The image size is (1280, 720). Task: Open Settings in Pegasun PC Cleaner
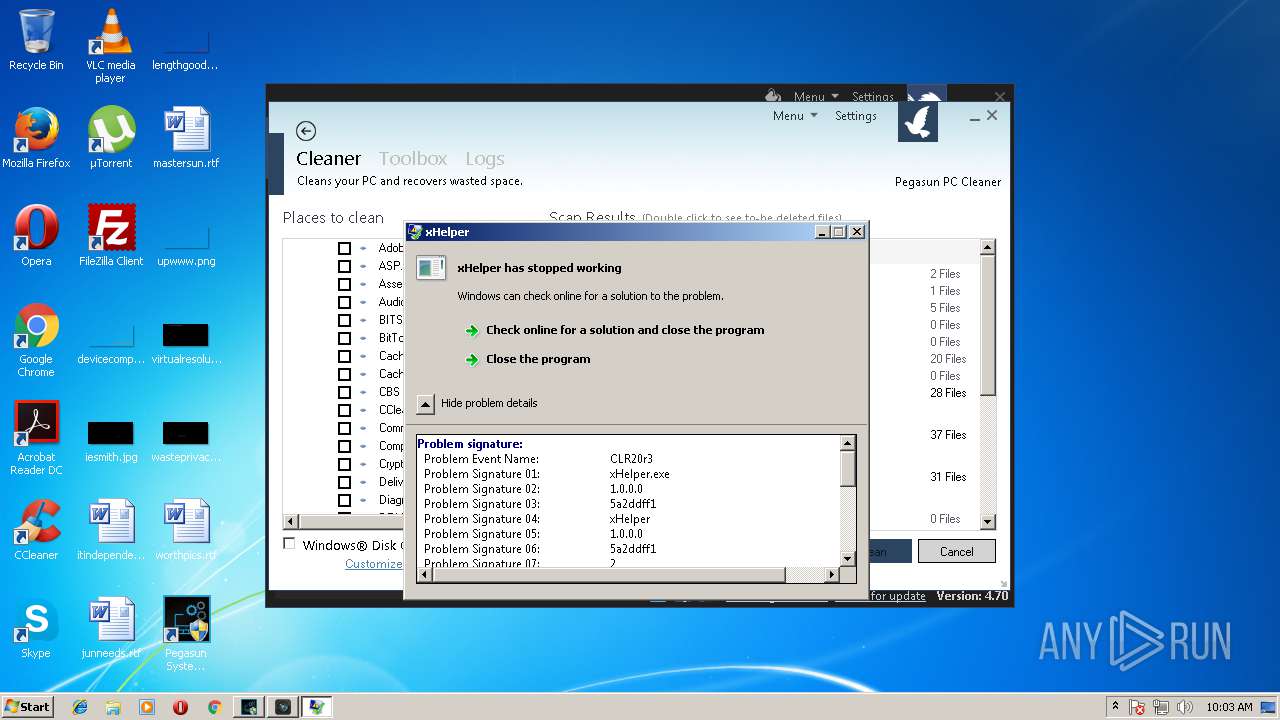856,116
